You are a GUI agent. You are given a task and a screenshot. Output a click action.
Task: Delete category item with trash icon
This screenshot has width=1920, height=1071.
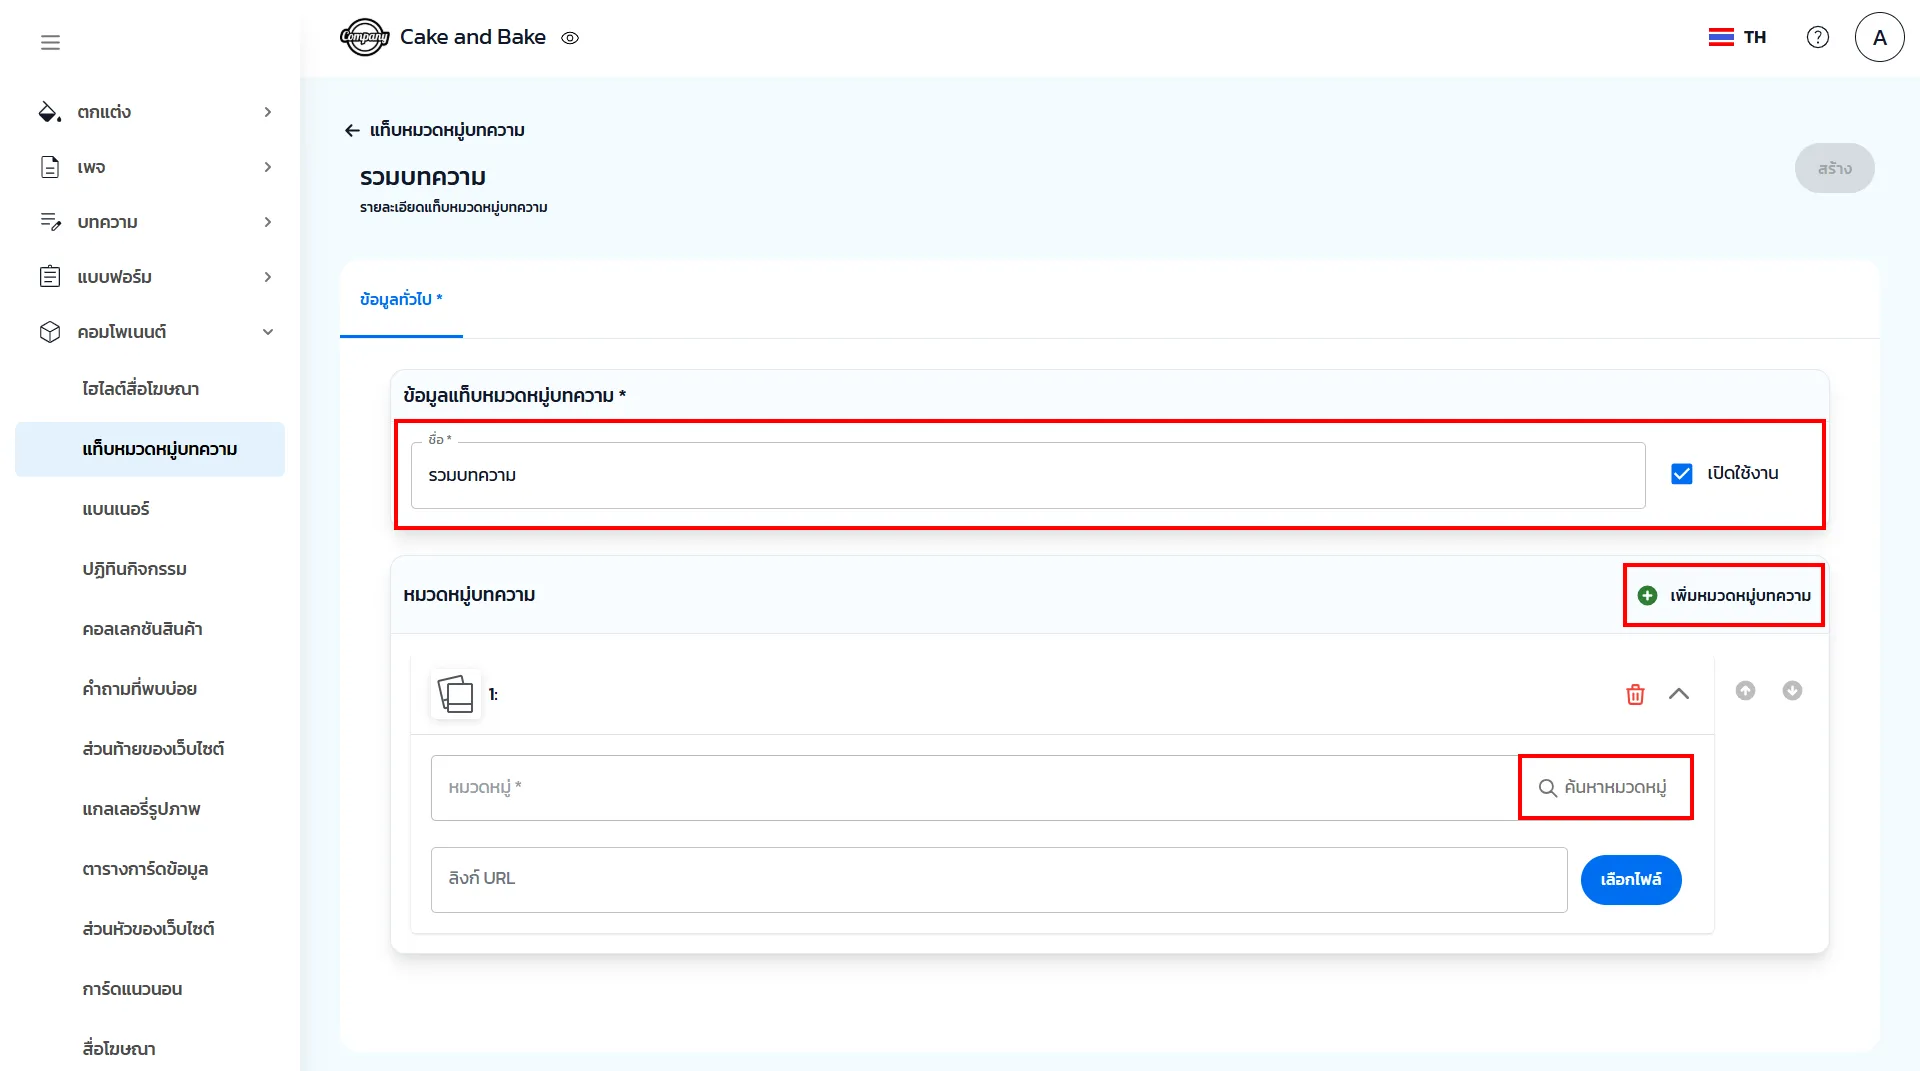click(x=1635, y=694)
